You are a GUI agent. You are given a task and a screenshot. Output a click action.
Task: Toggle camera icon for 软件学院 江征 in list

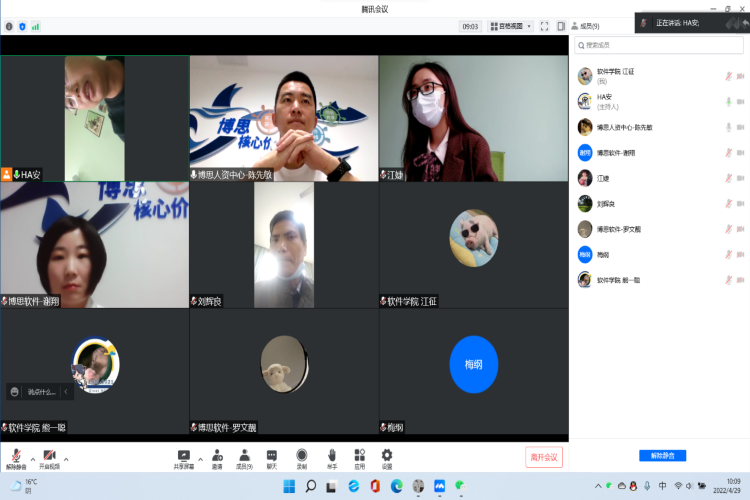(x=740, y=76)
